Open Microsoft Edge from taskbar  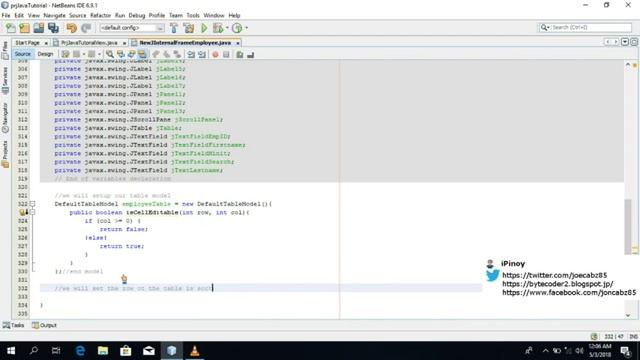coord(80,351)
